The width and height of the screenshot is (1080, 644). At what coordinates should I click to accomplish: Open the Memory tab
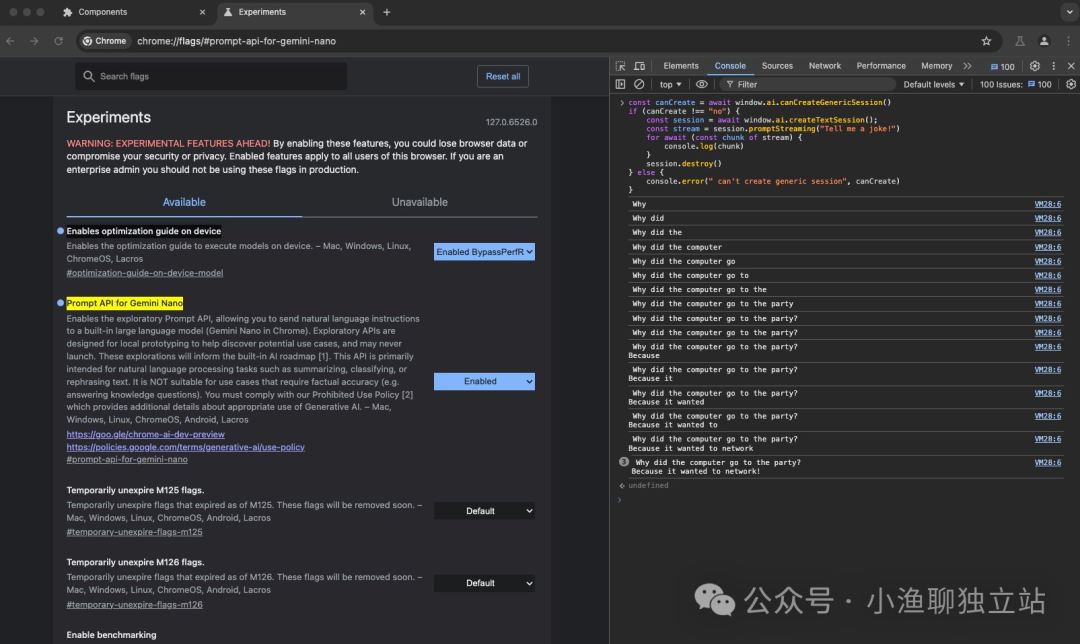936,66
